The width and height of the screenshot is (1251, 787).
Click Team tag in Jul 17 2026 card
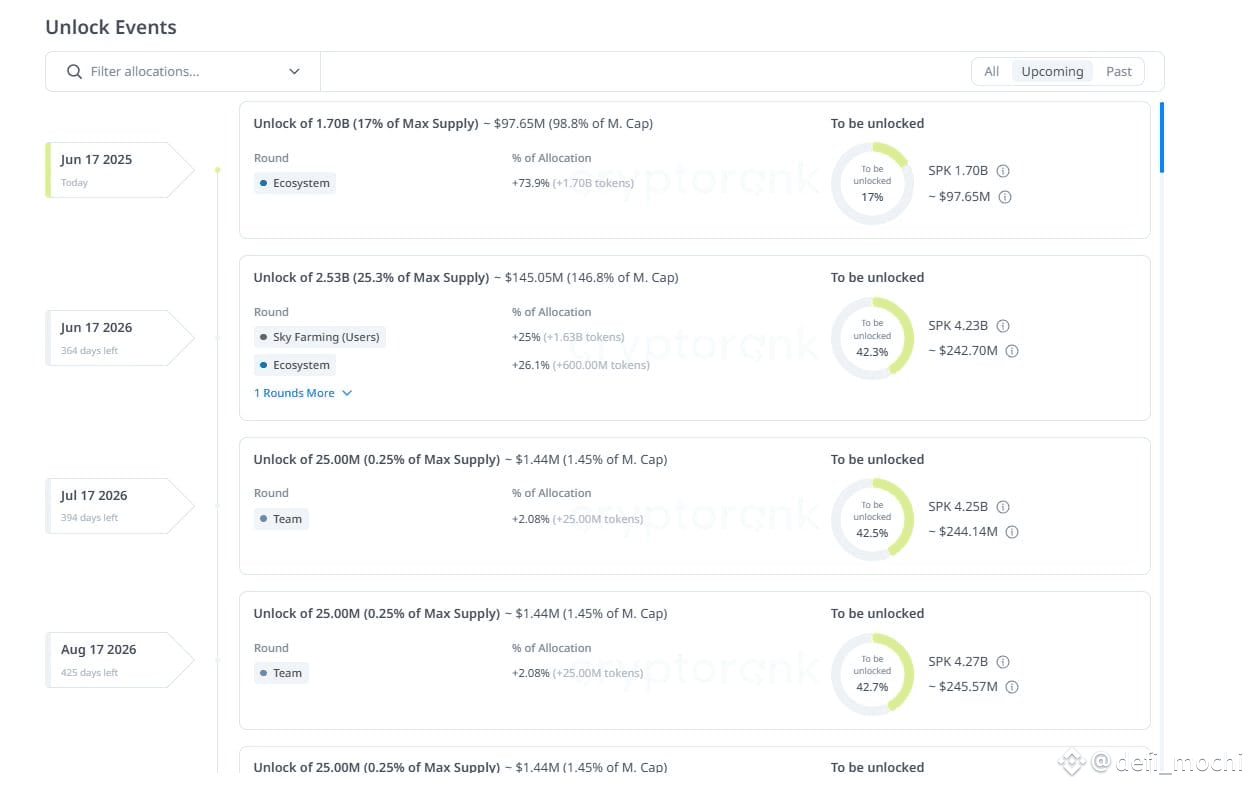click(281, 519)
